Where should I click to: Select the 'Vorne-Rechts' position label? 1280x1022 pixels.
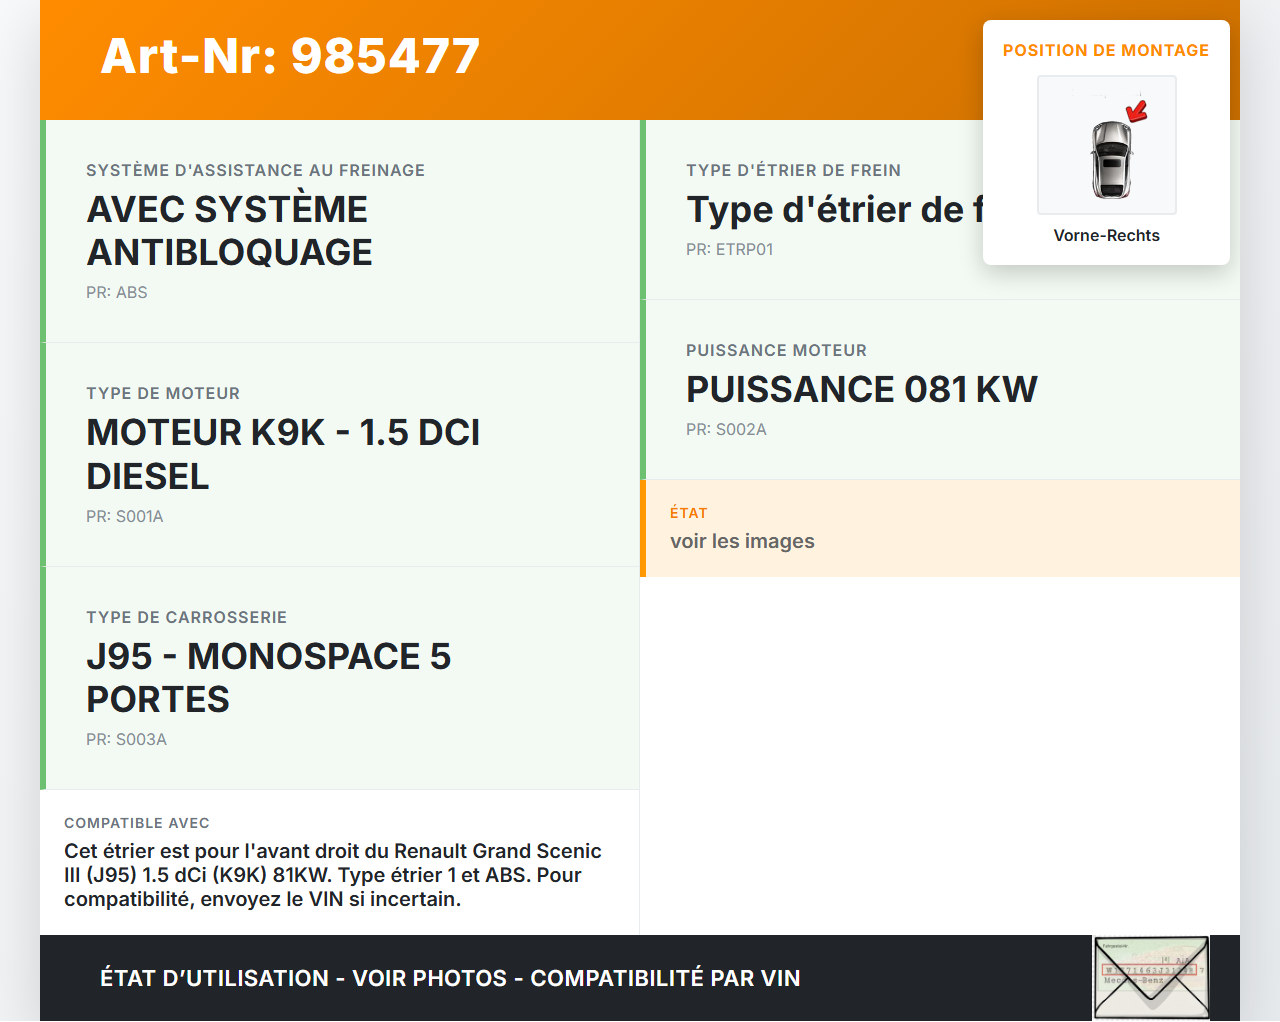tap(1106, 235)
